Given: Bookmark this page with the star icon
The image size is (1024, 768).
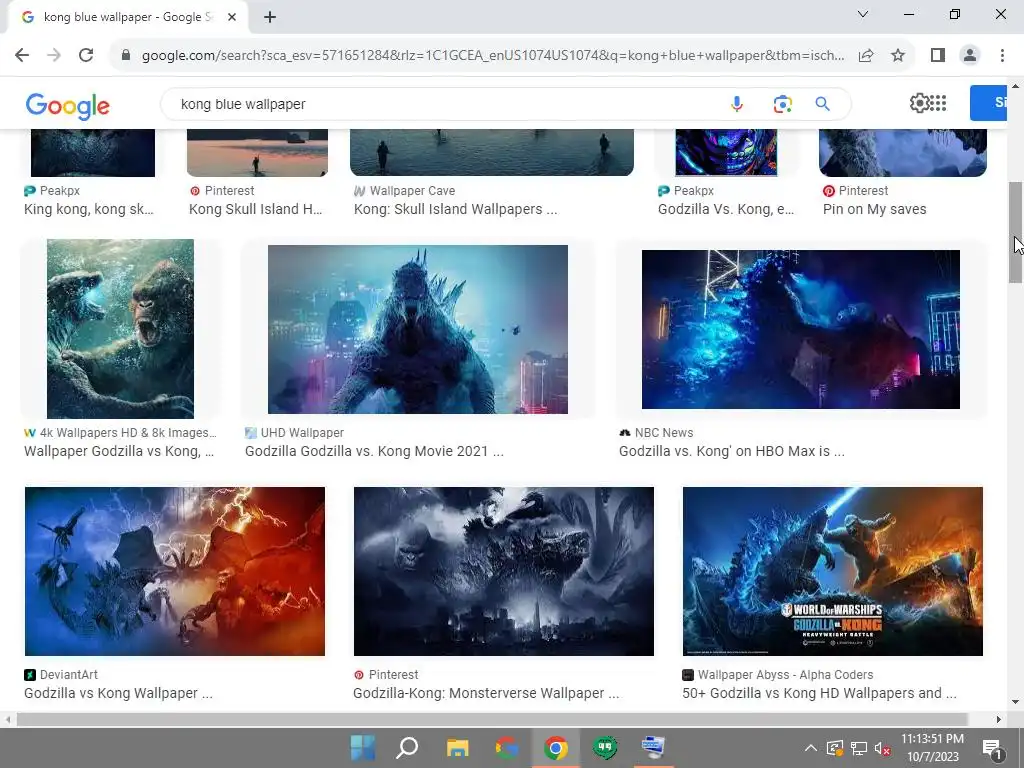Looking at the screenshot, I should [898, 56].
